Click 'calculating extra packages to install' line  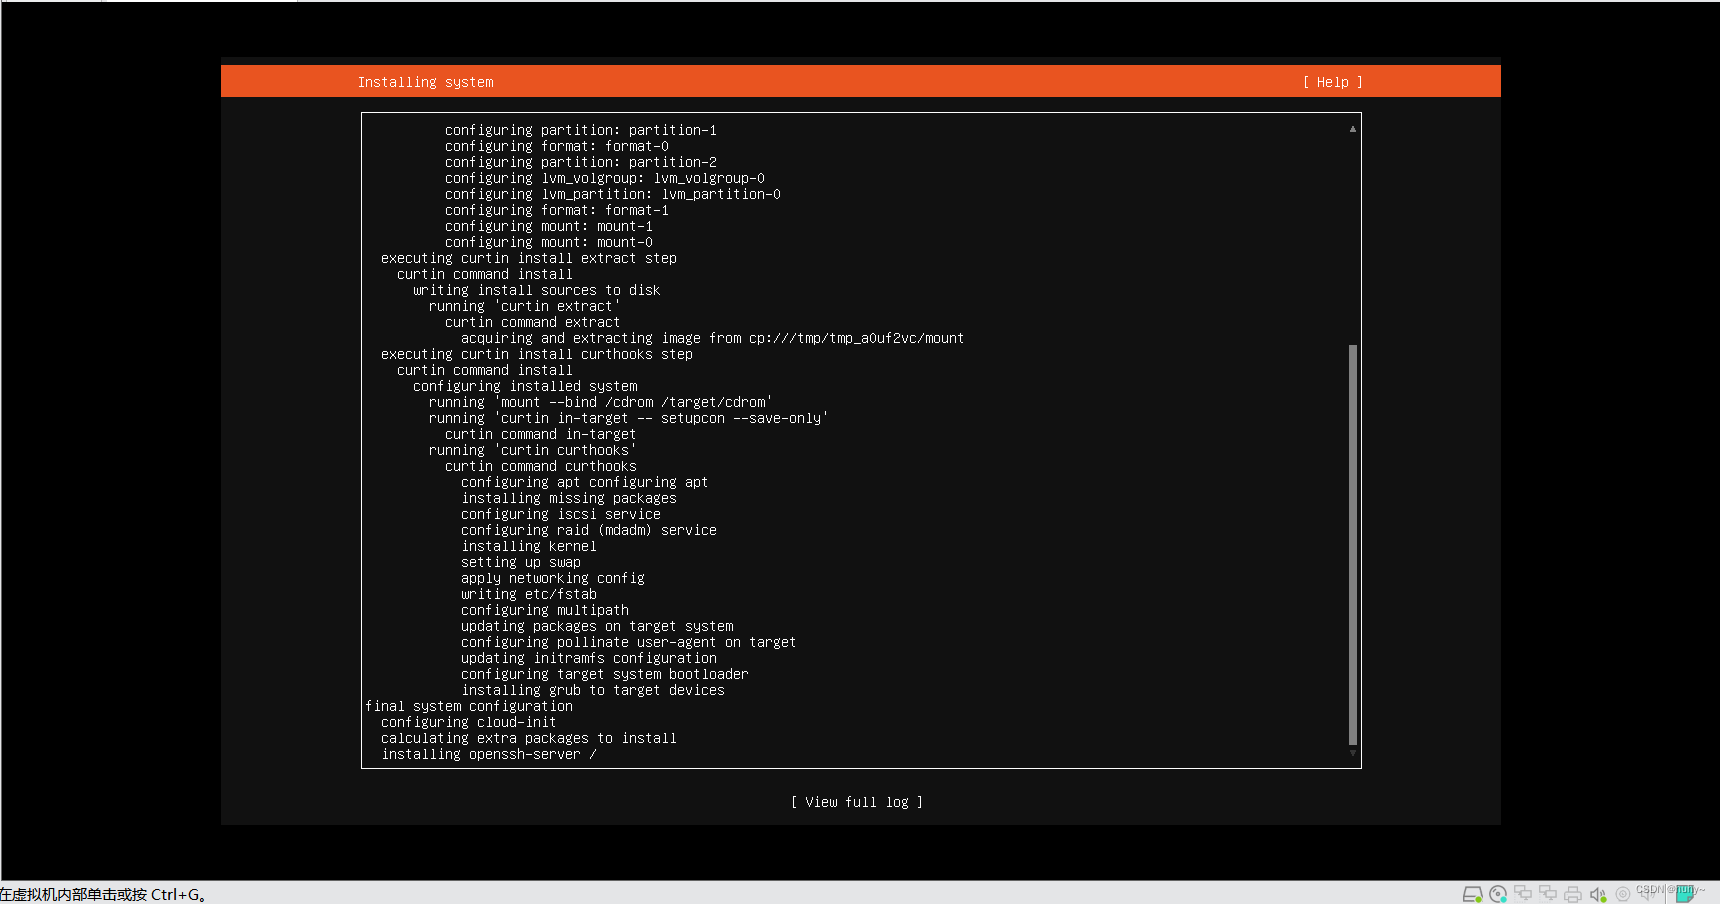tap(528, 738)
